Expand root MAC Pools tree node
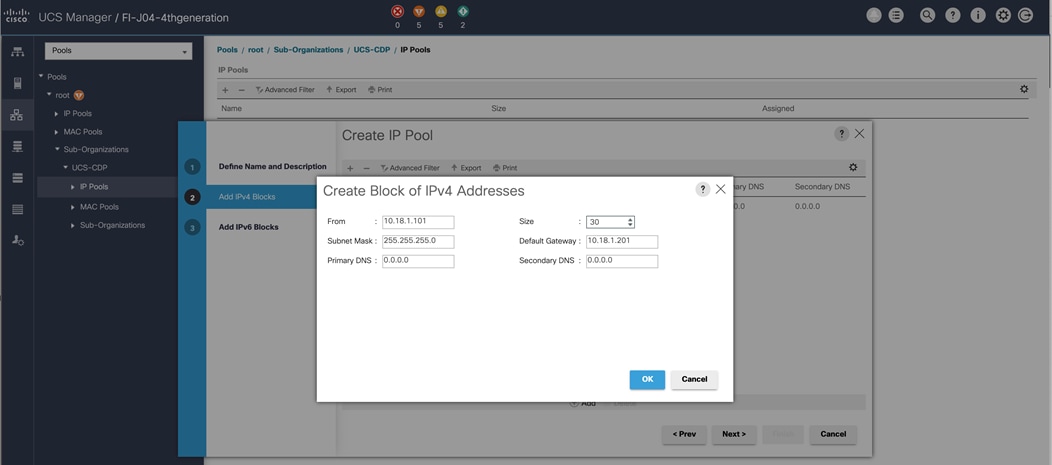The height and width of the screenshot is (465, 1052). [x=56, y=132]
